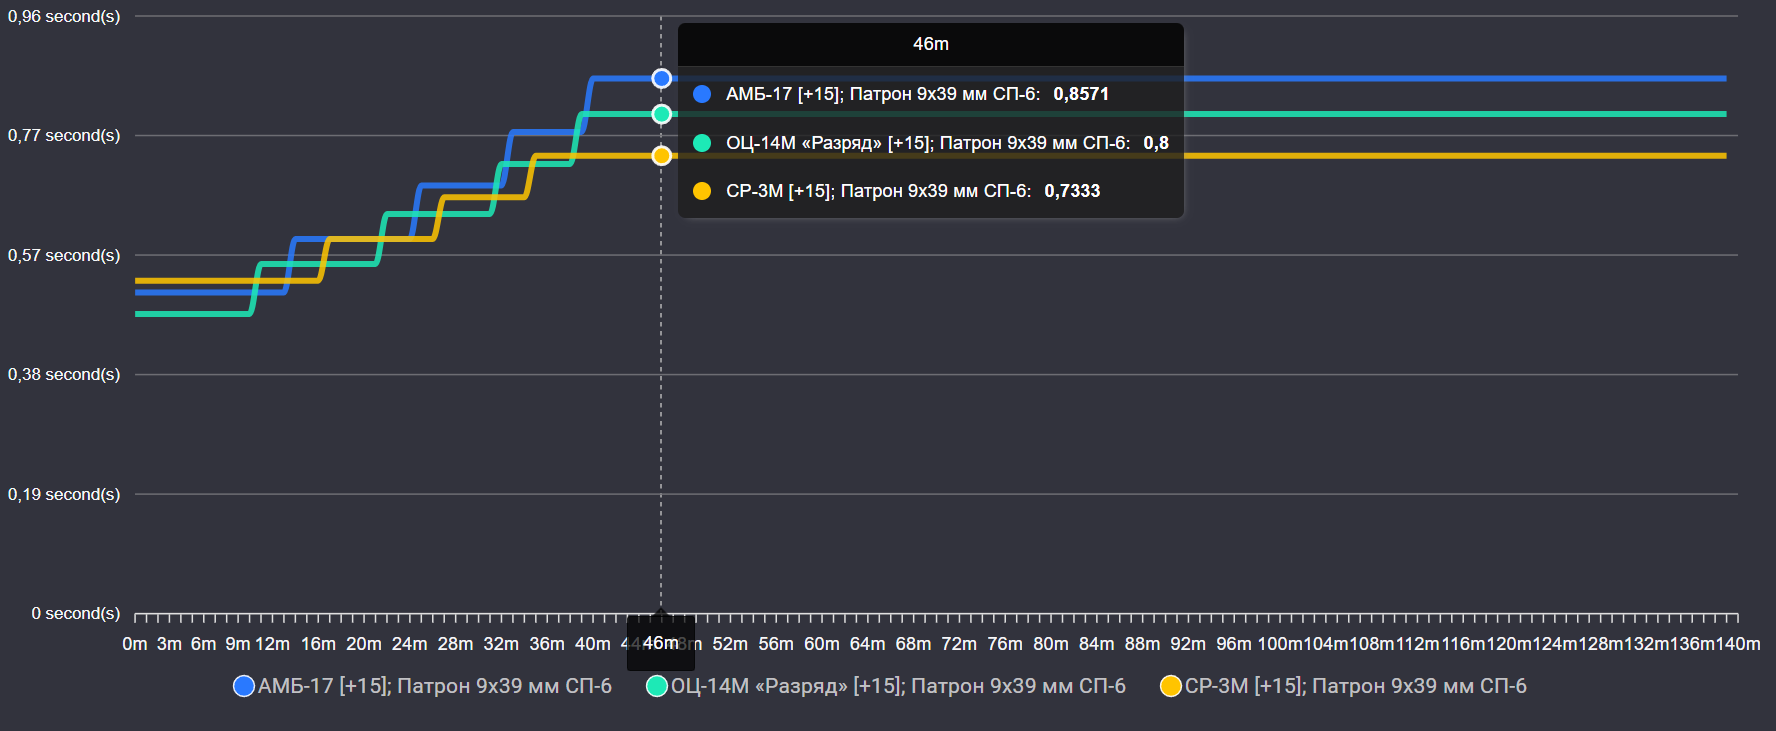The height and width of the screenshot is (731, 1776).
Task: Click the yellow dot in the tooltip
Action: tap(702, 191)
